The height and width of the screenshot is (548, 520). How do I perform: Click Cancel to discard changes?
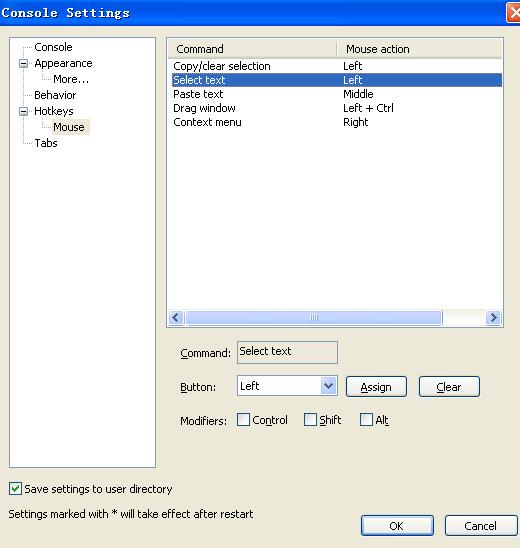(x=481, y=525)
